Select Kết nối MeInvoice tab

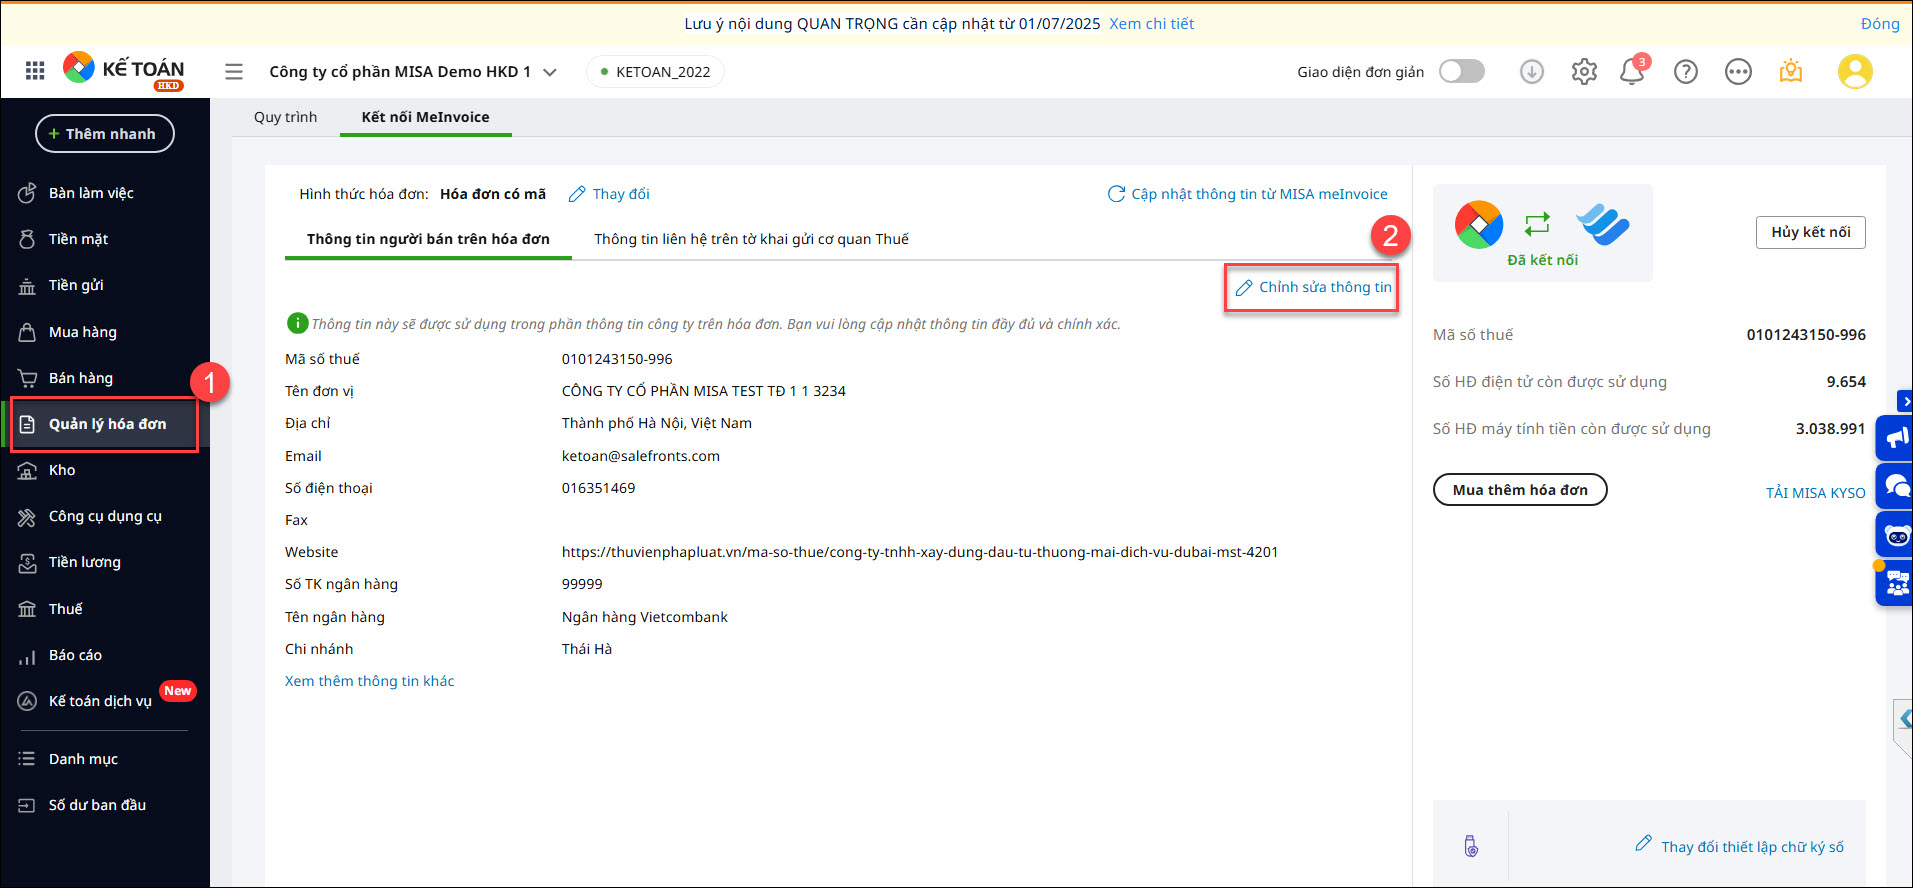pyautogui.click(x=425, y=117)
